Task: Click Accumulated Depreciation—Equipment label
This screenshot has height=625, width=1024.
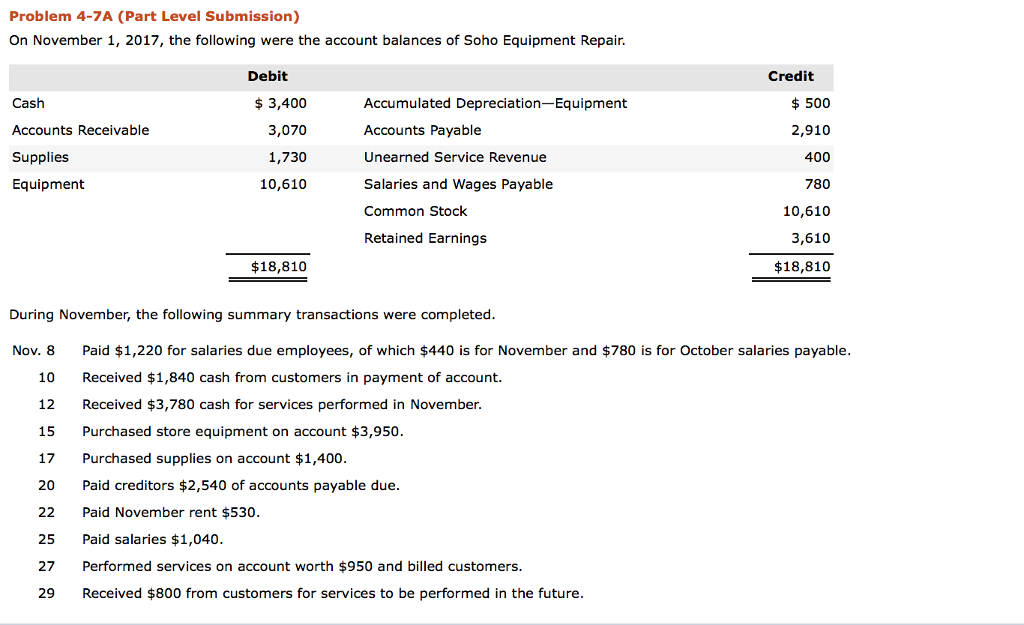Action: pos(495,103)
